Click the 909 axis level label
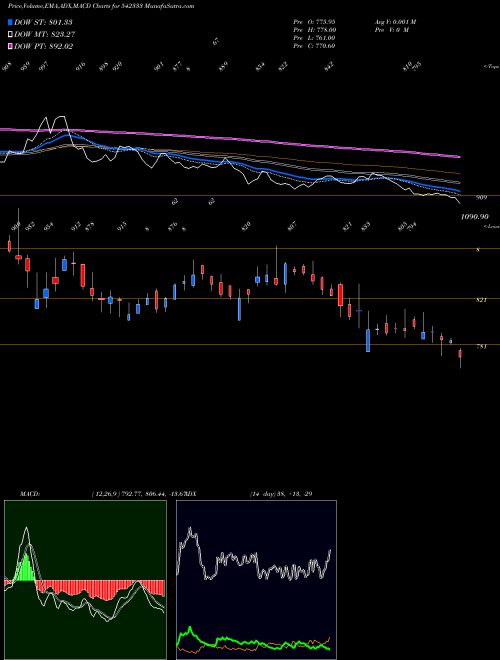The height and width of the screenshot is (660, 500). coord(481,197)
